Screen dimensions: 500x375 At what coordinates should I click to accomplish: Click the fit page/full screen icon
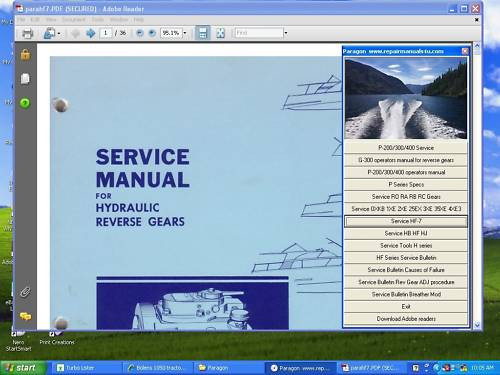coord(220,33)
